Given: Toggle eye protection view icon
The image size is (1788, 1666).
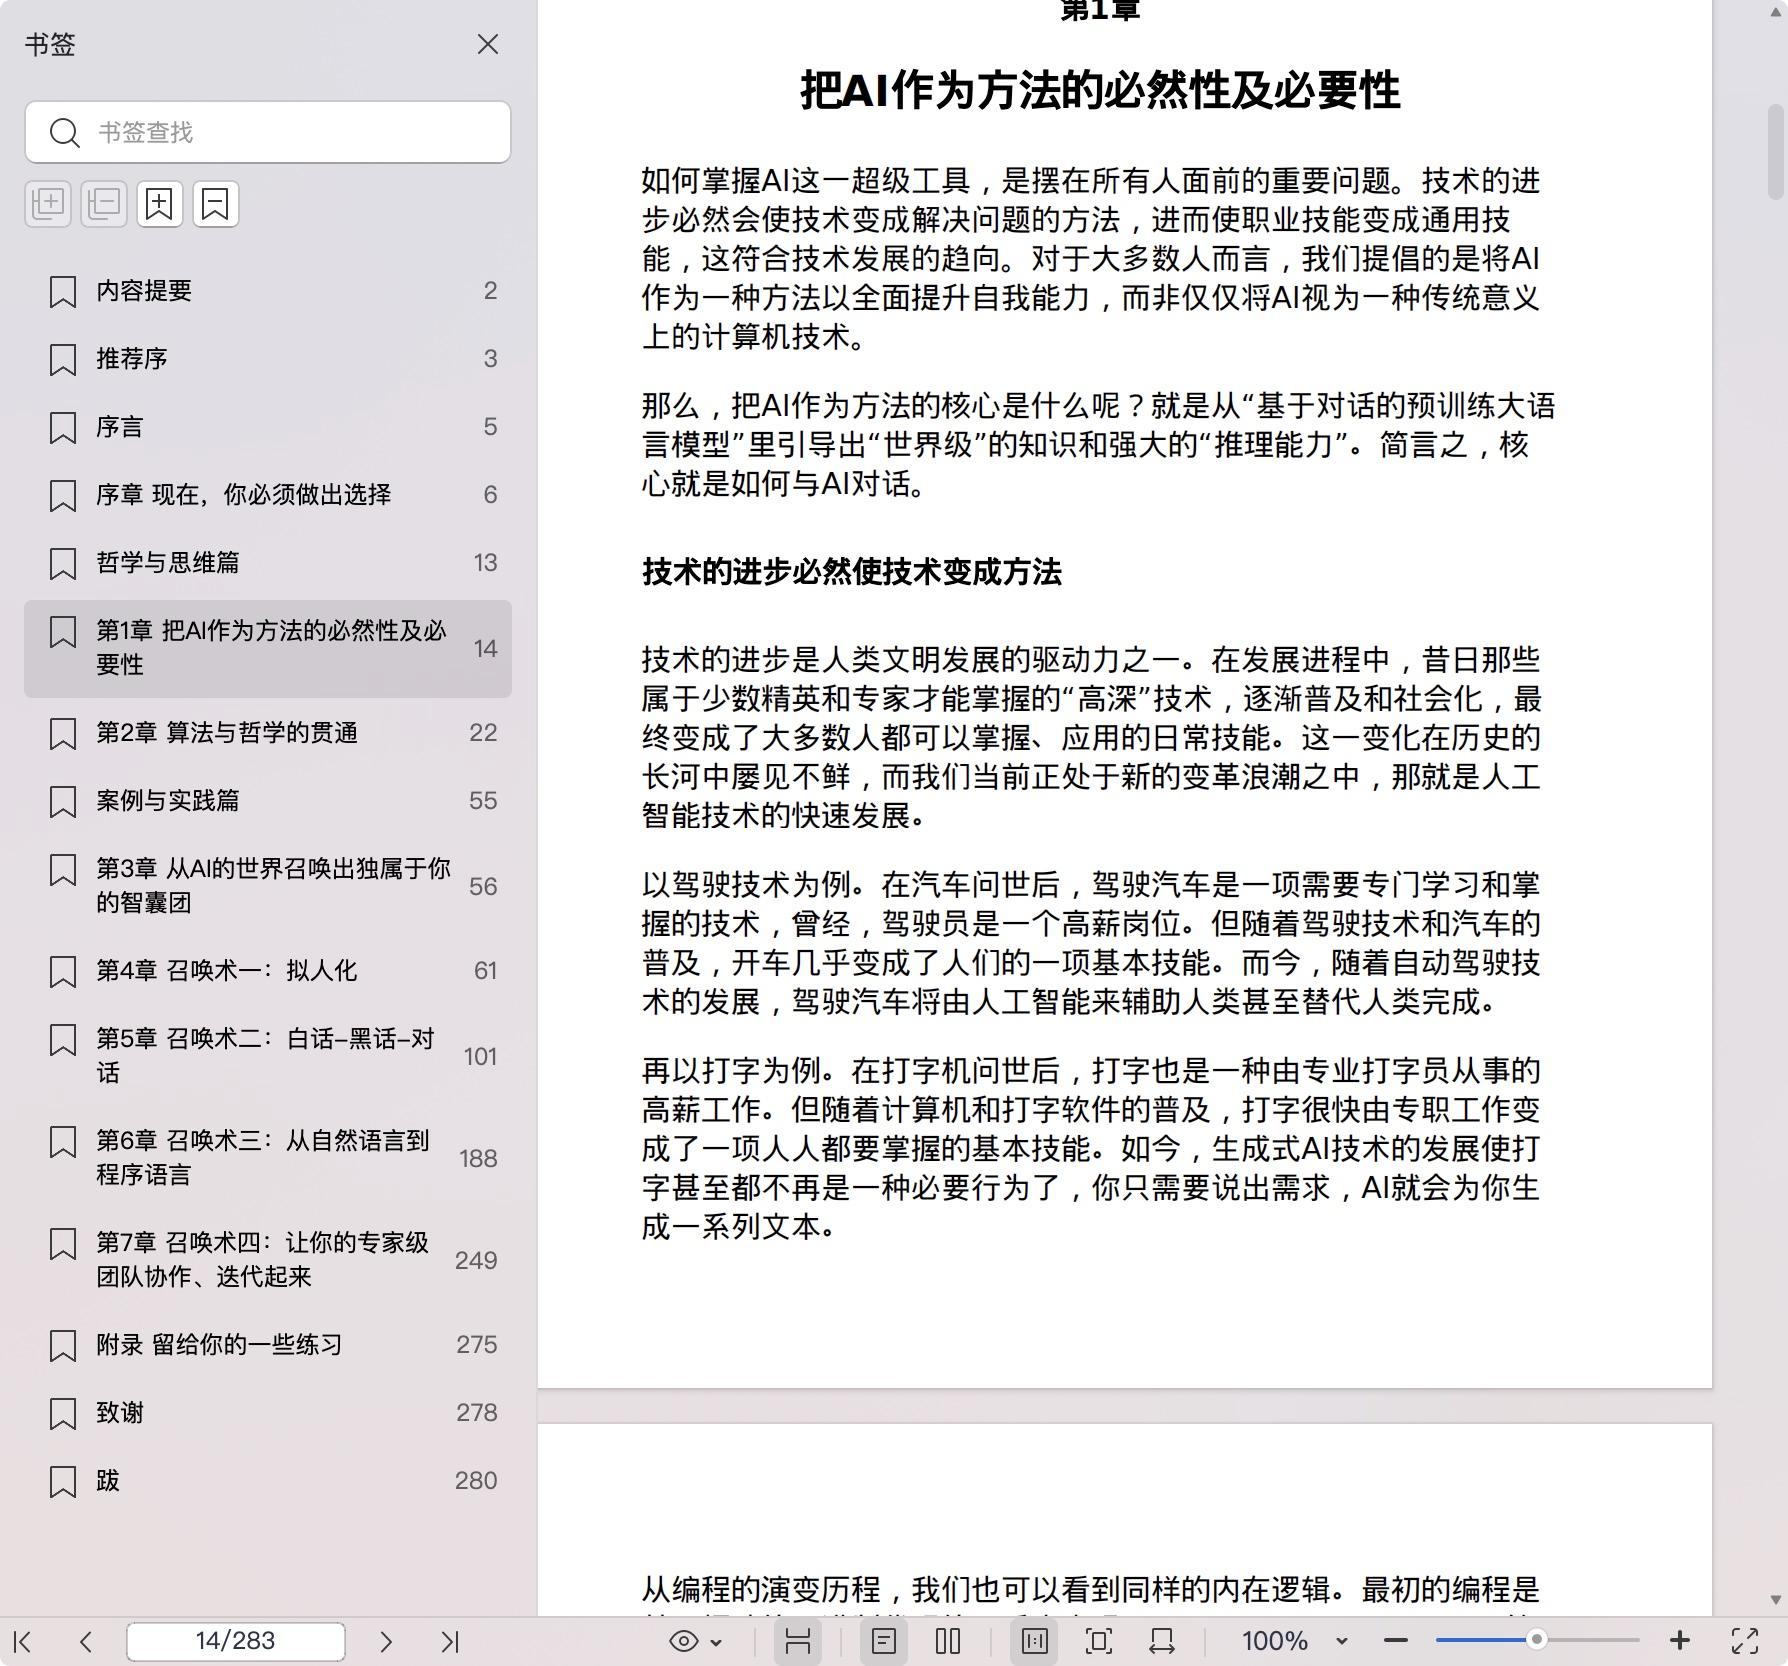Looking at the screenshot, I should click(684, 1641).
